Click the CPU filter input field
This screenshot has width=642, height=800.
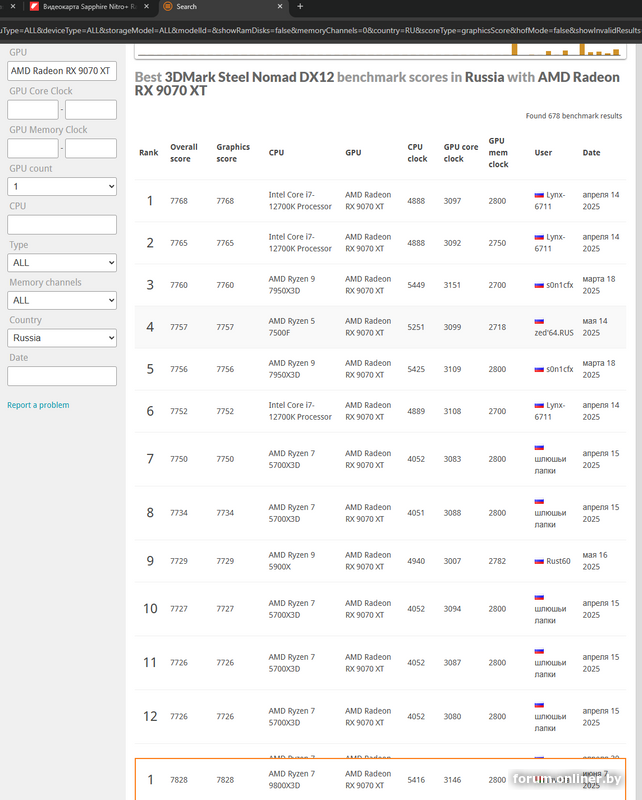[x=62, y=225]
